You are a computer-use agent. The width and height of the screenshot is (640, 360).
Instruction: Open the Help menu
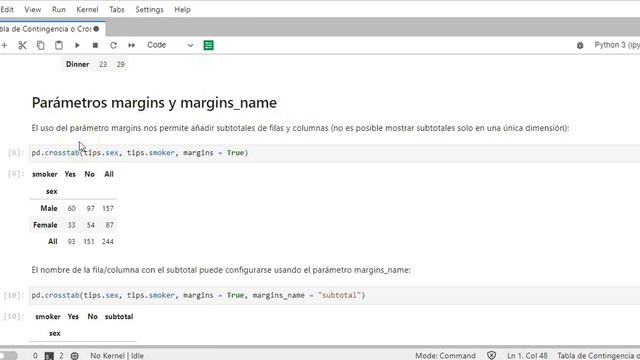(x=182, y=9)
